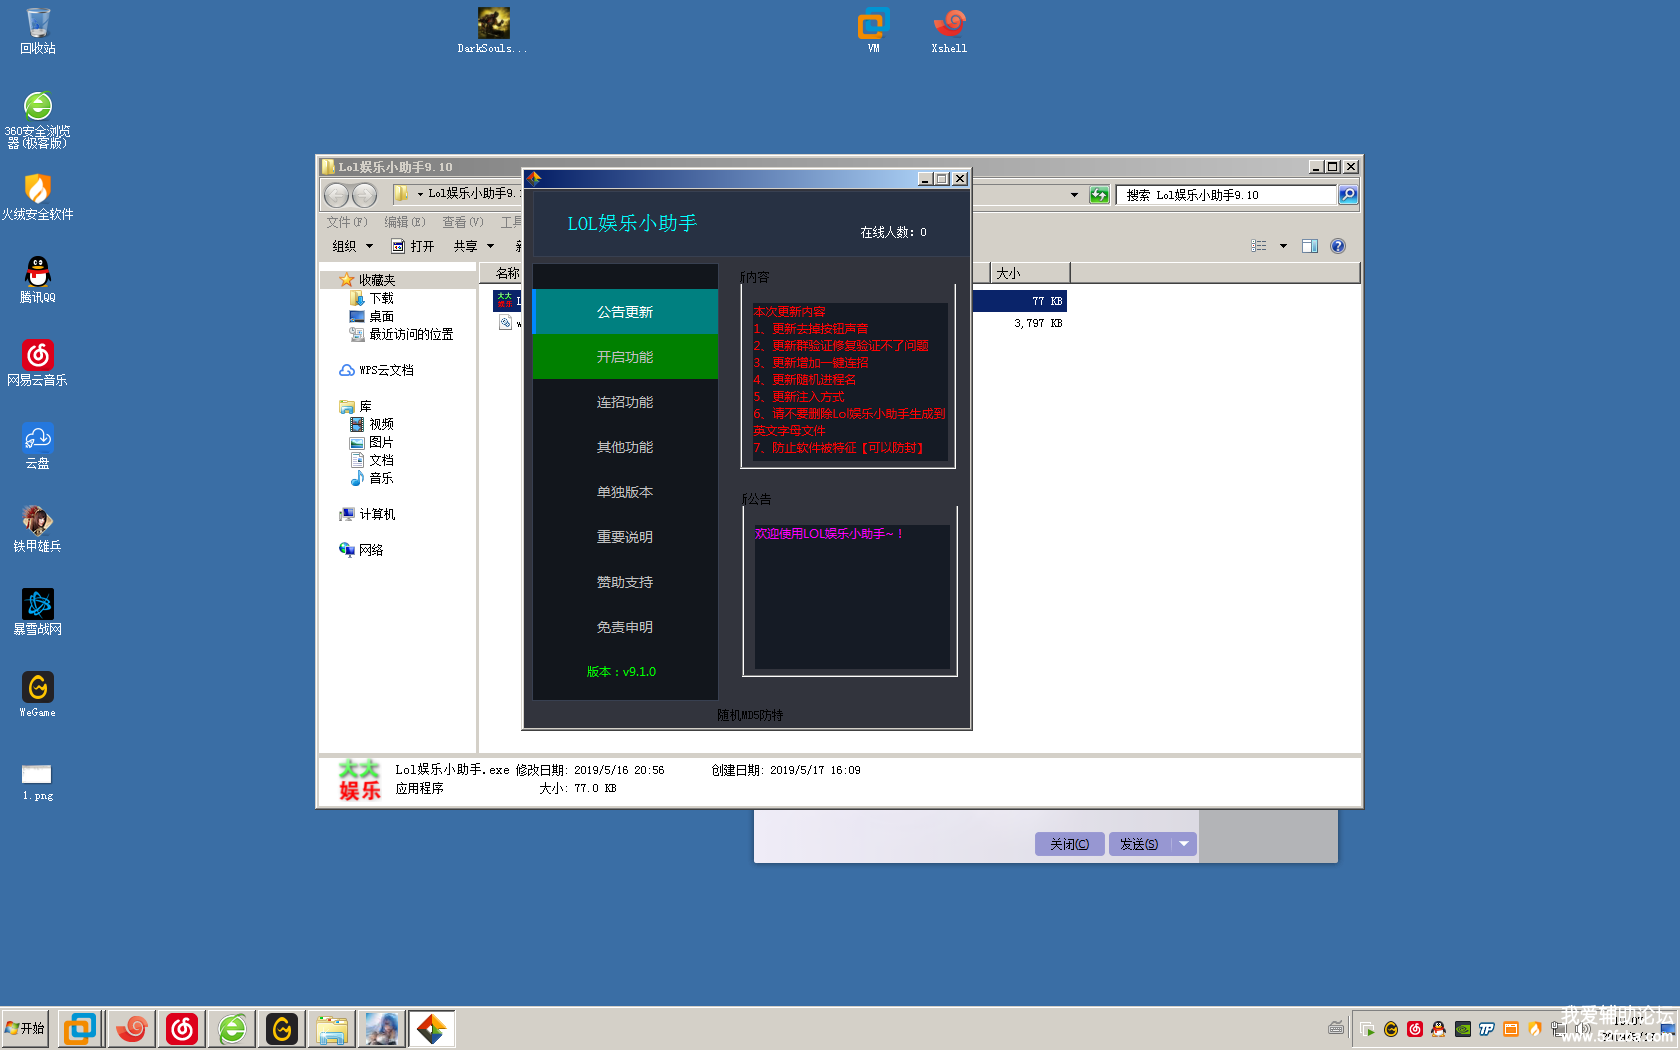Open 火绒安全软件 desktop icon
This screenshot has width=1680, height=1050.
tap(38, 196)
